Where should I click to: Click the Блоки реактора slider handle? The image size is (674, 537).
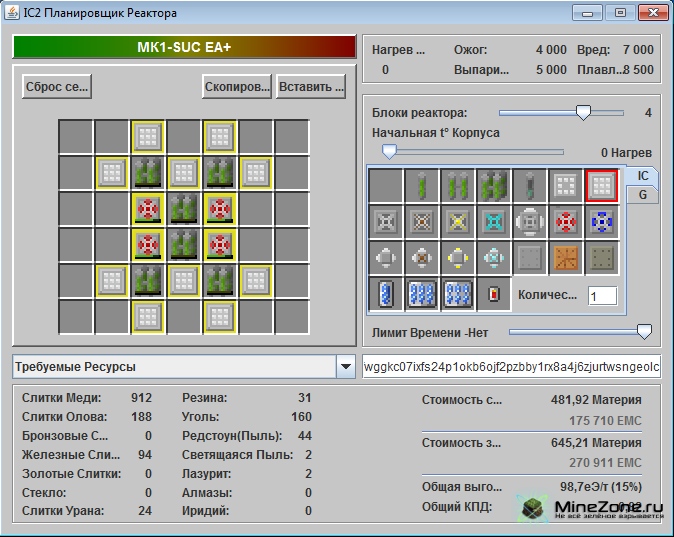pos(583,113)
